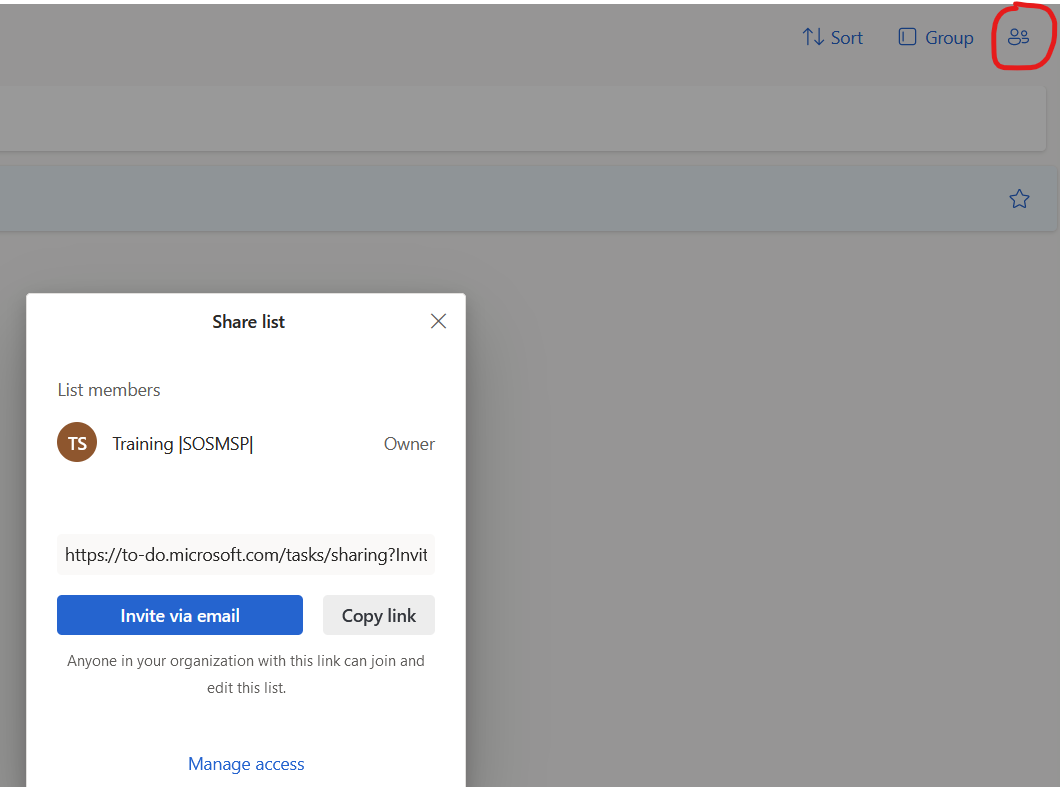Click the organization link sharing notice text

246,674
